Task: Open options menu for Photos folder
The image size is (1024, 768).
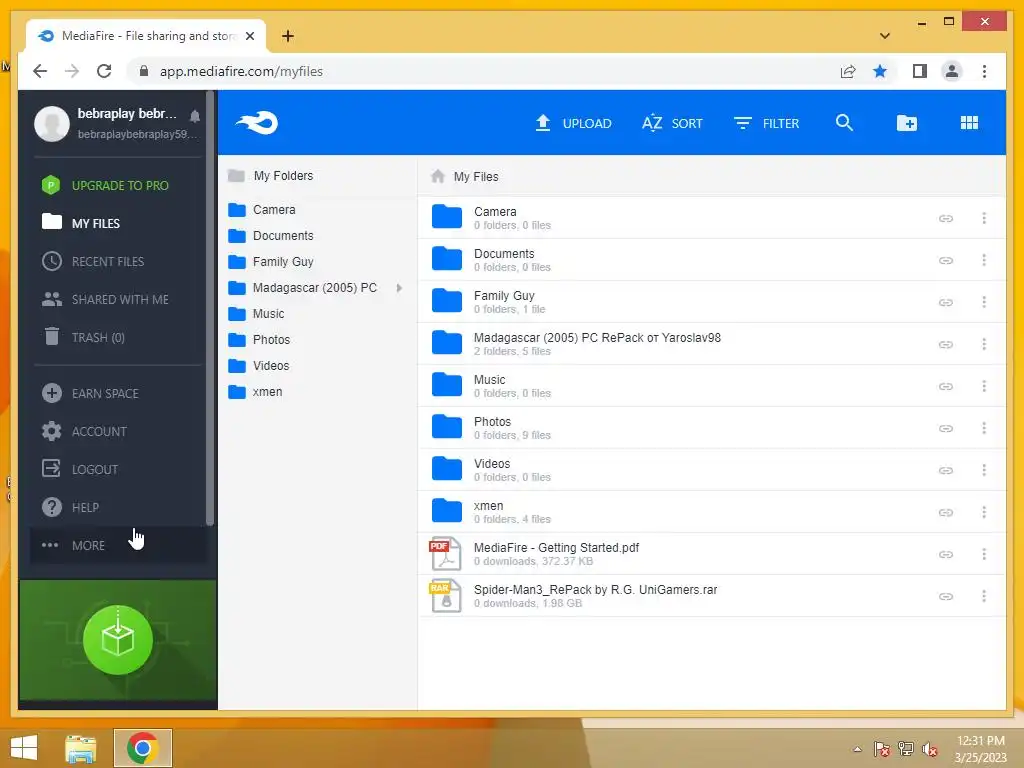Action: tap(984, 428)
